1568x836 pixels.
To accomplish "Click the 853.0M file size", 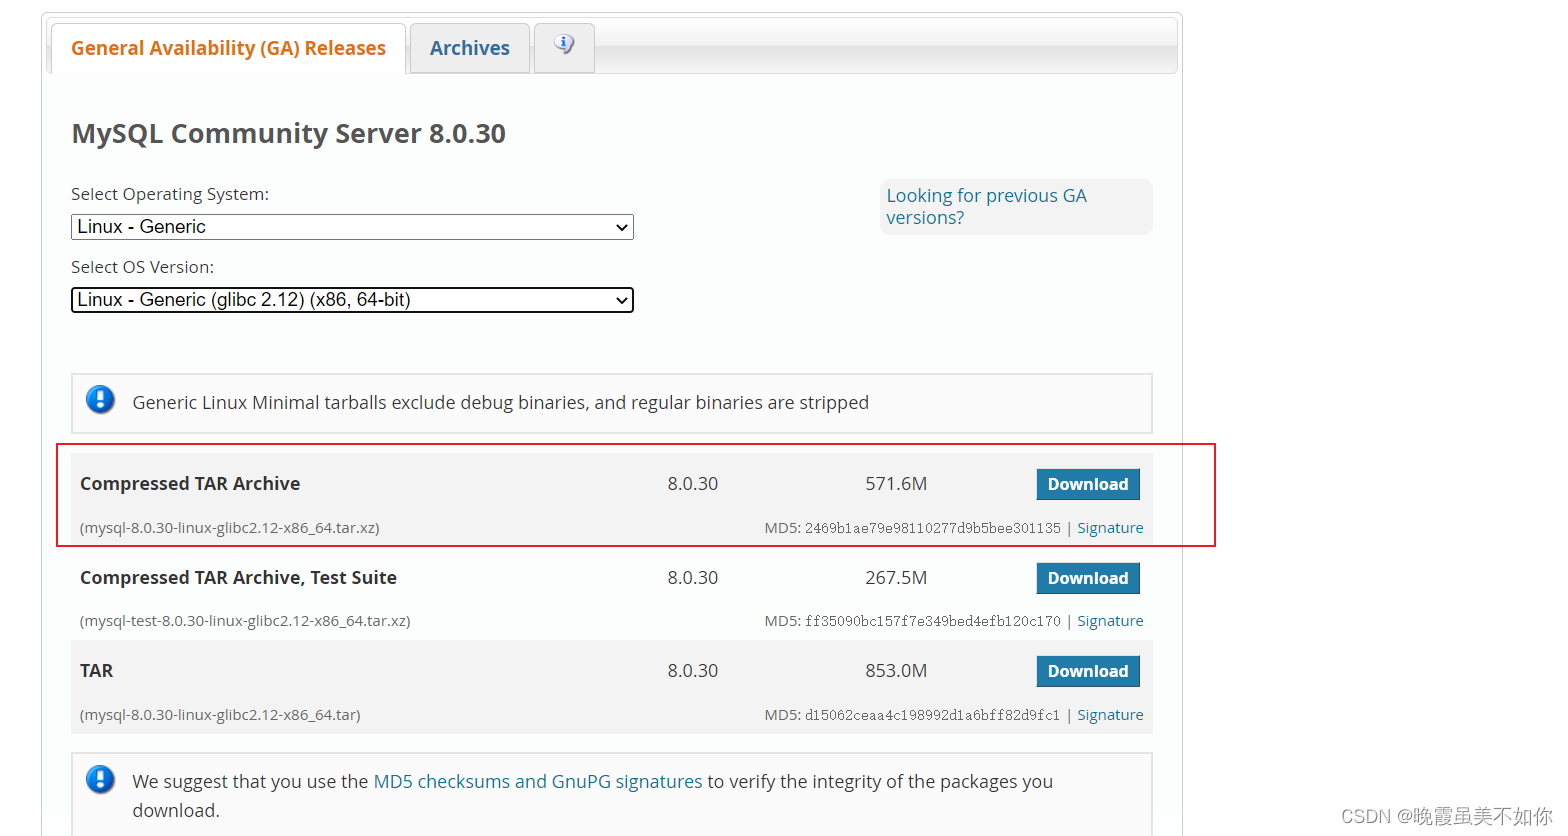I will click(896, 671).
